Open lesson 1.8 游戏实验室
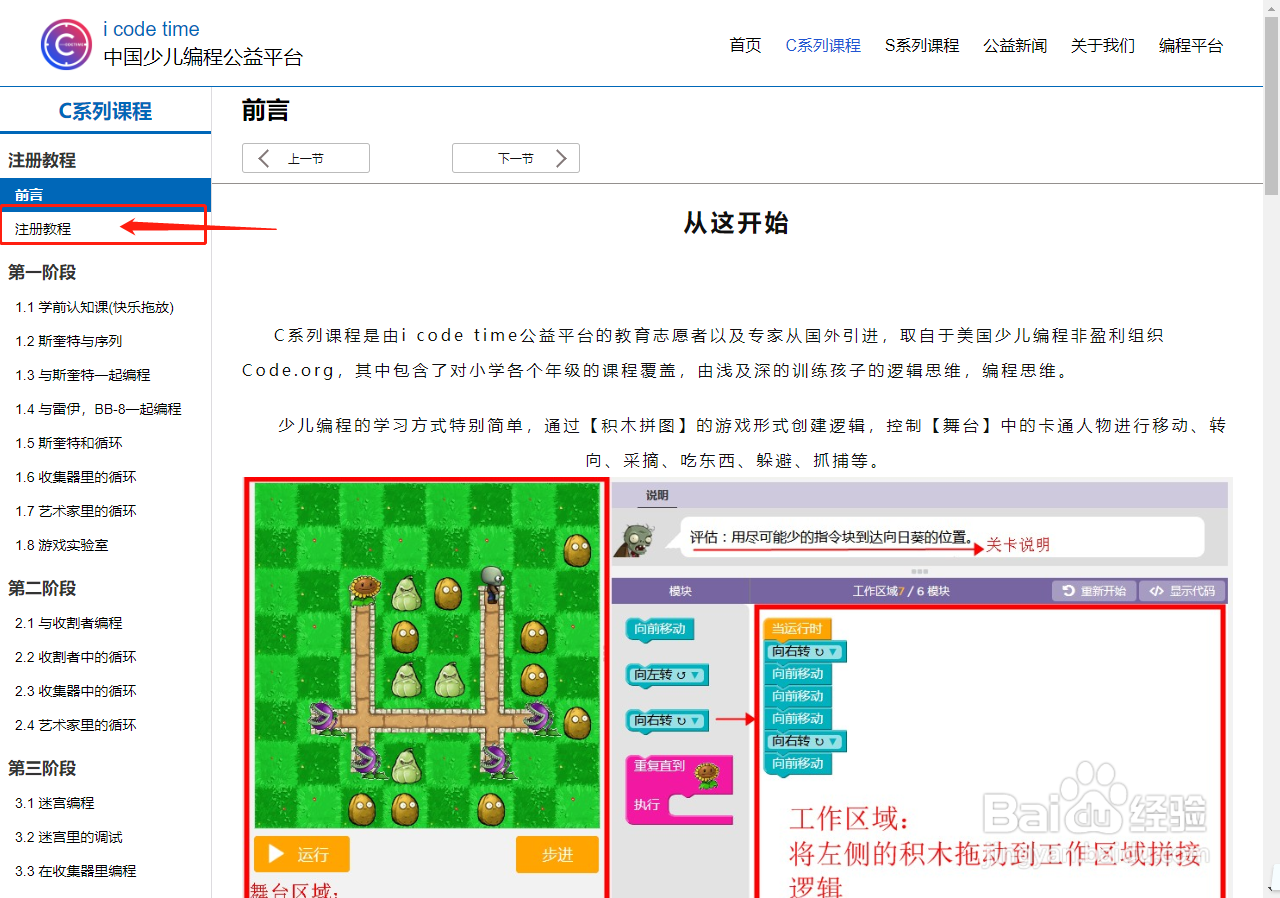 click(x=61, y=545)
